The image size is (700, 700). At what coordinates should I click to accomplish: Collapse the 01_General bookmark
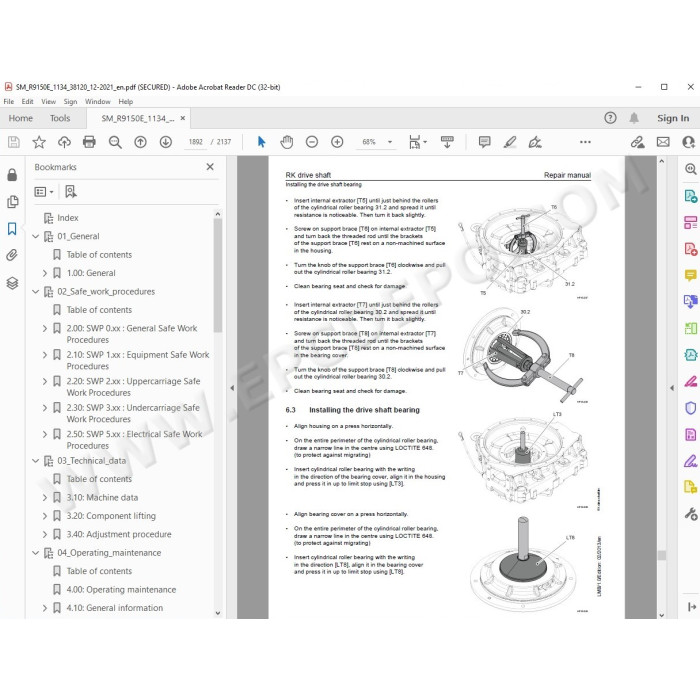(36, 236)
